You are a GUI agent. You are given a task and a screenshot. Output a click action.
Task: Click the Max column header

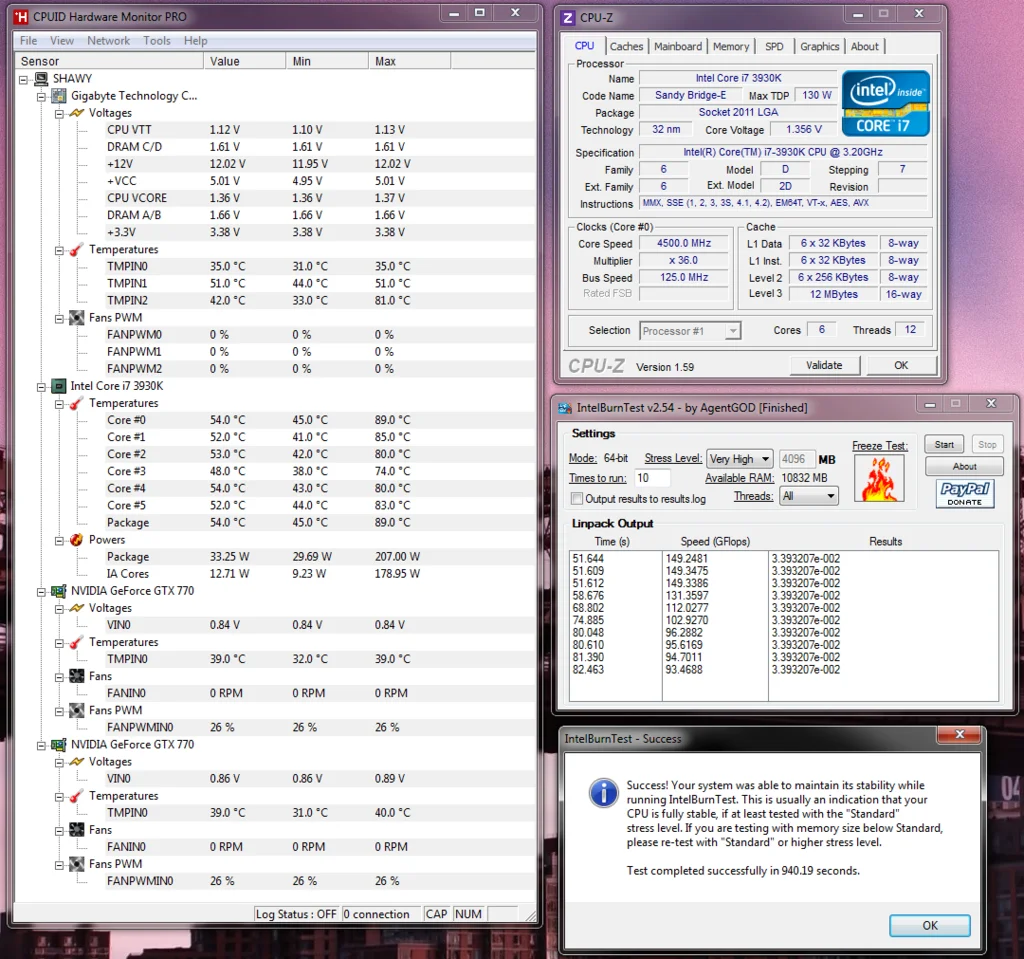409,61
